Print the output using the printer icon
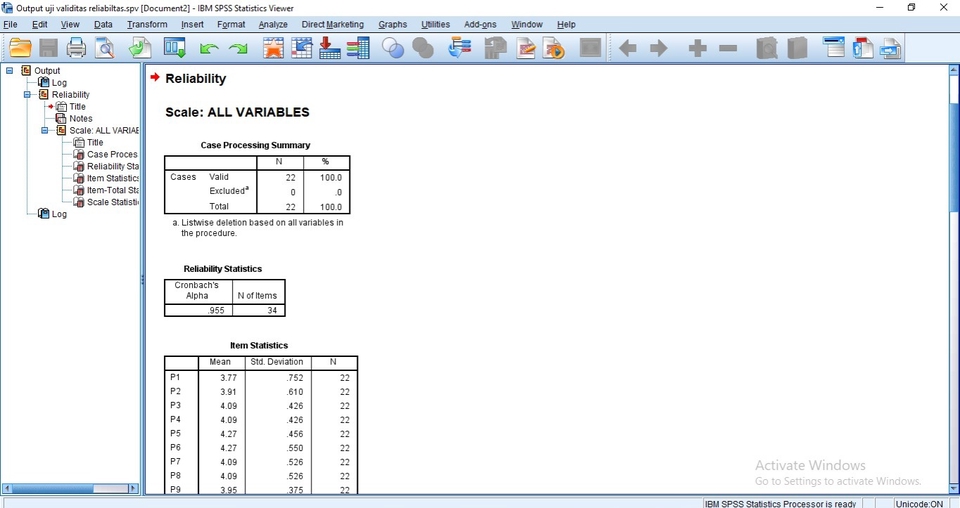960x508 pixels. [x=76, y=48]
